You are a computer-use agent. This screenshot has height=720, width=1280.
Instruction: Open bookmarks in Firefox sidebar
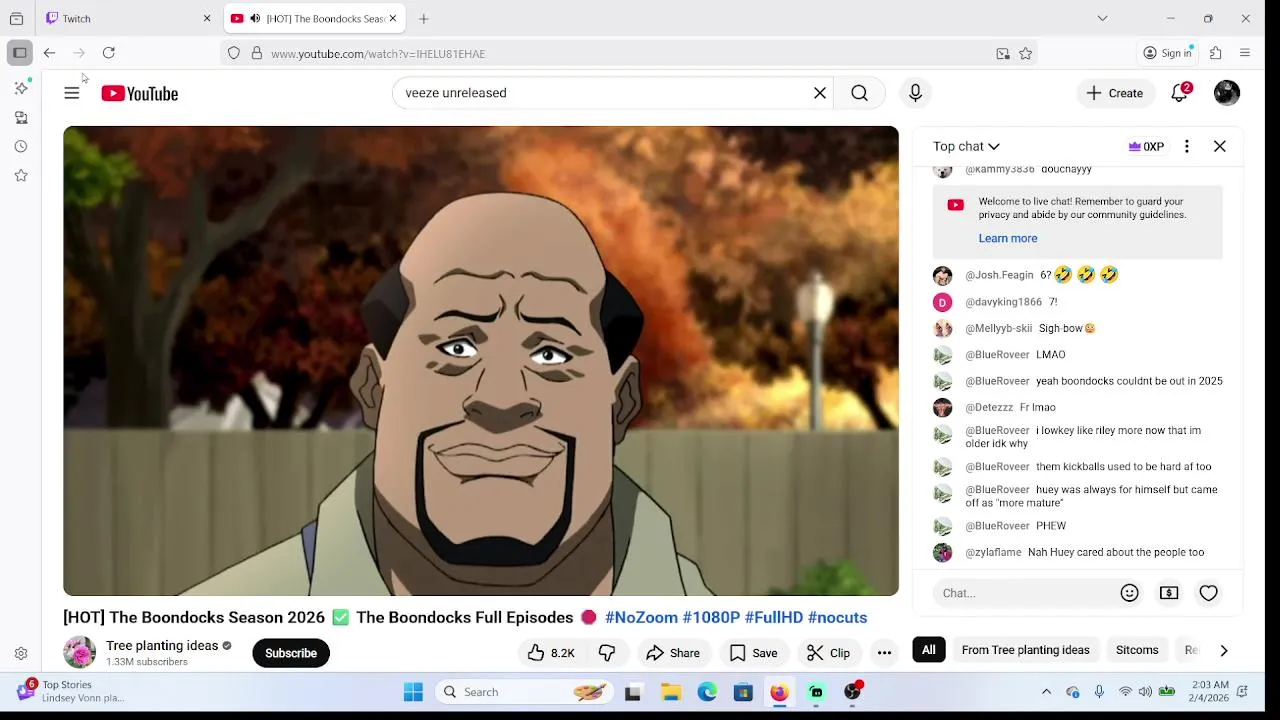pyautogui.click(x=21, y=176)
